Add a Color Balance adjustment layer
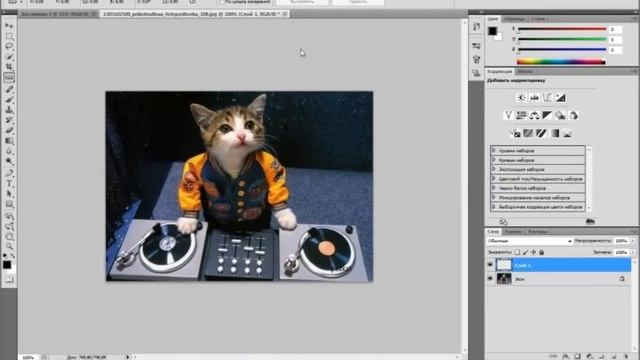This screenshot has height=360, width=640. [x=534, y=116]
